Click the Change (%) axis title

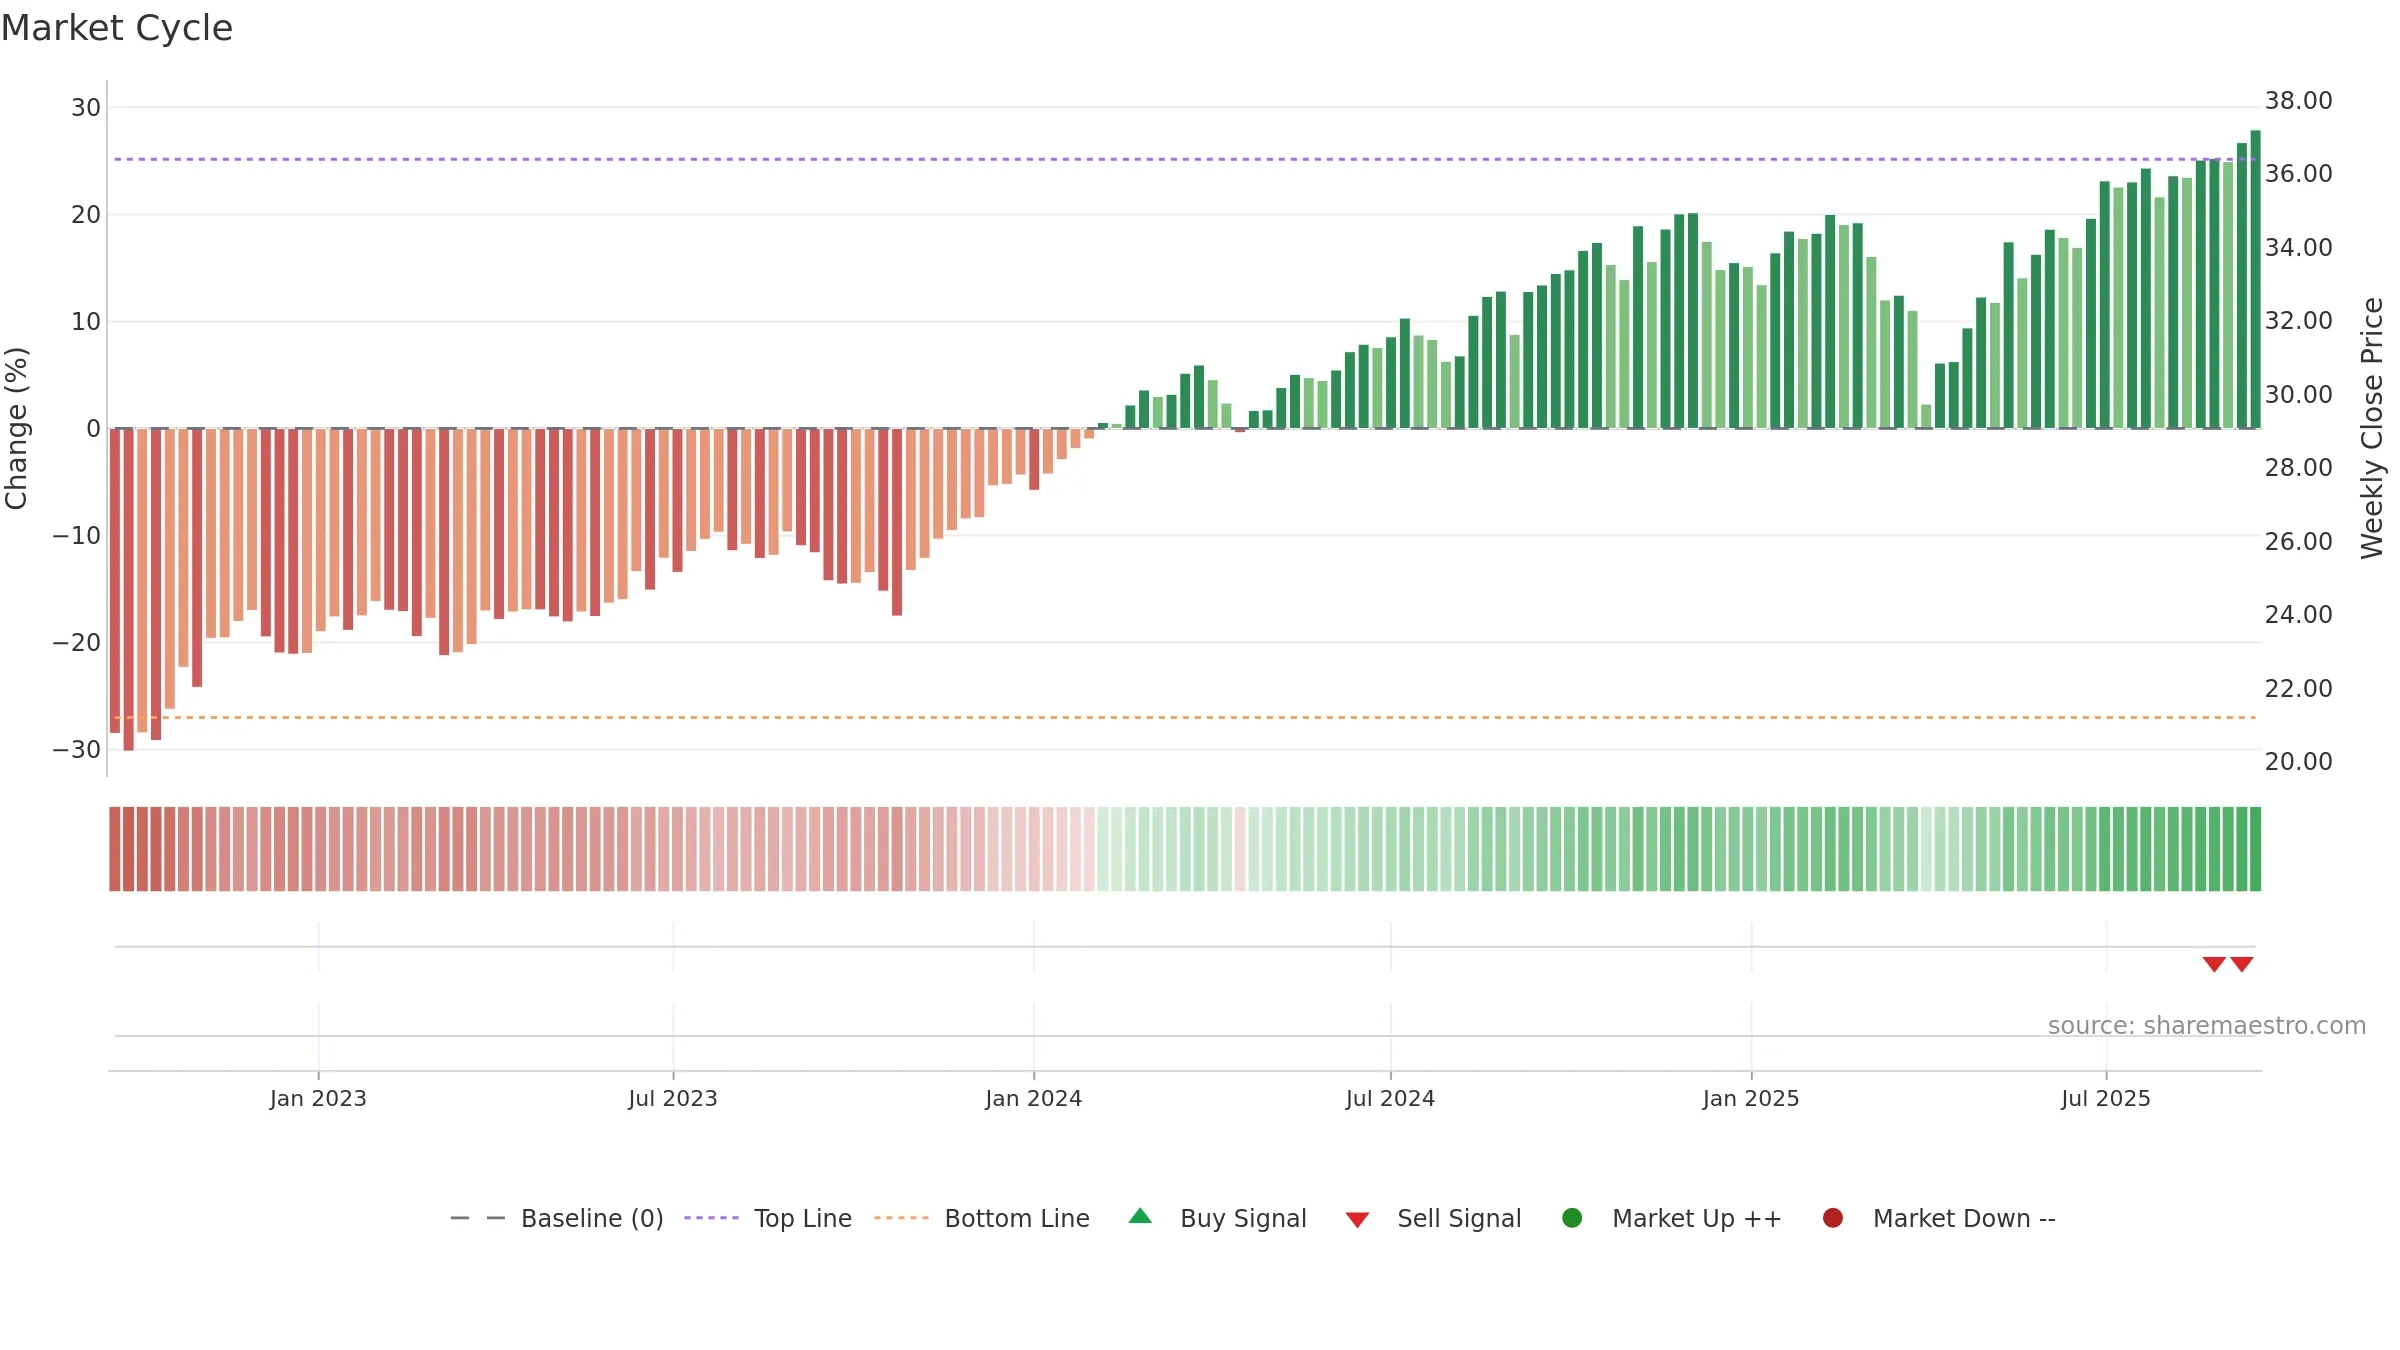coord(16,428)
